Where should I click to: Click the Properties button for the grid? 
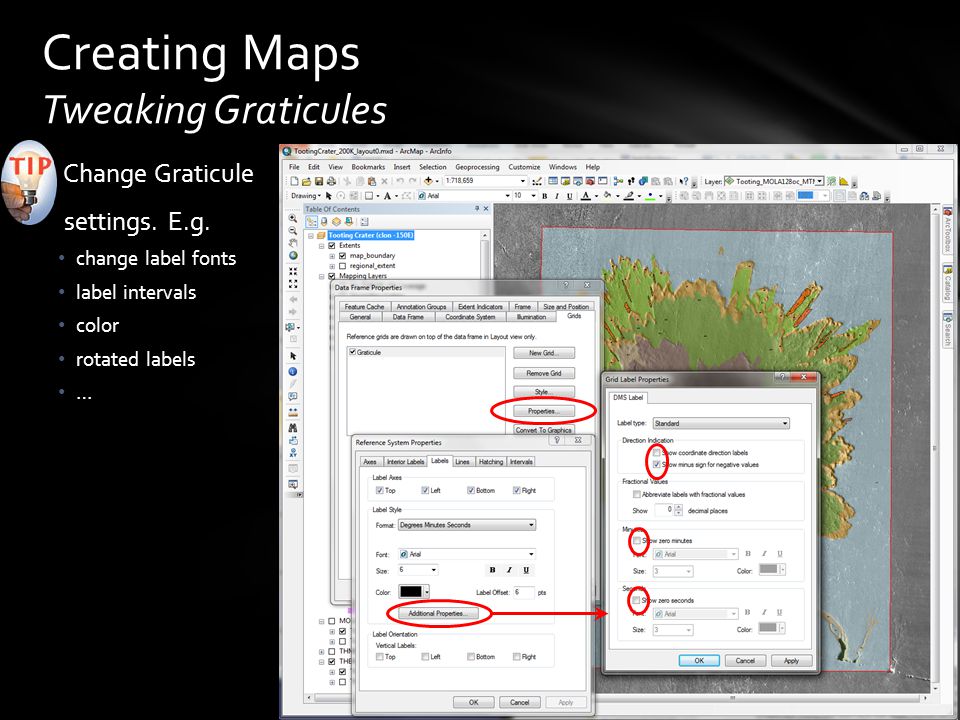[x=544, y=411]
